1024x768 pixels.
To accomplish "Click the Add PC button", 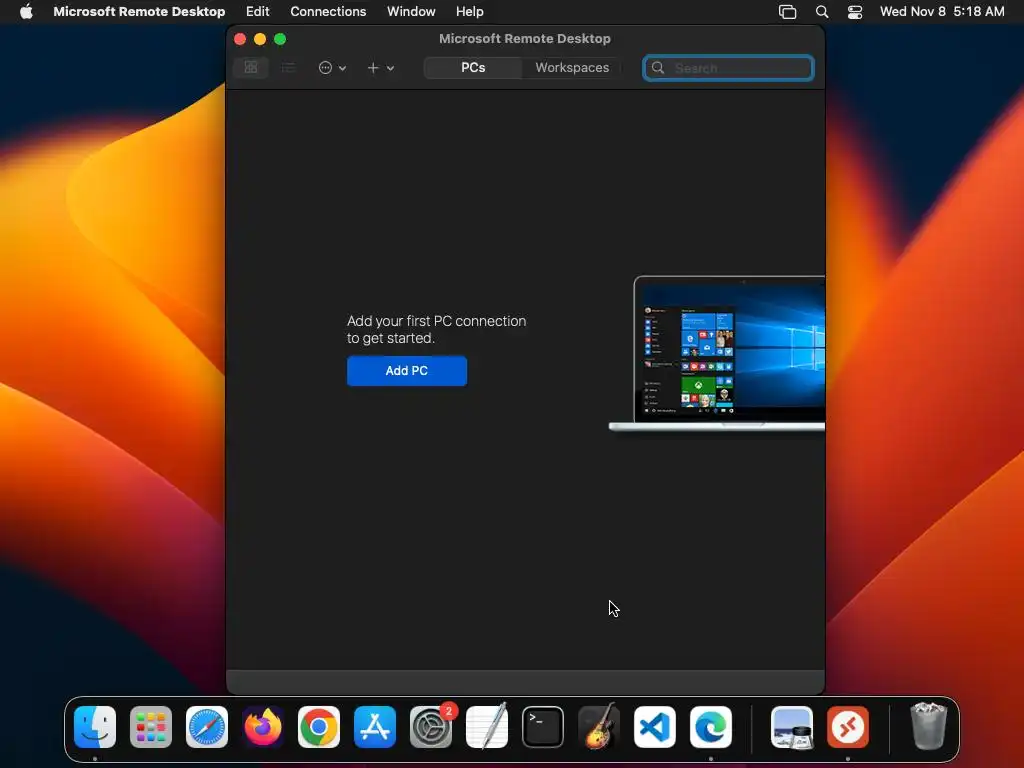I will (x=407, y=370).
